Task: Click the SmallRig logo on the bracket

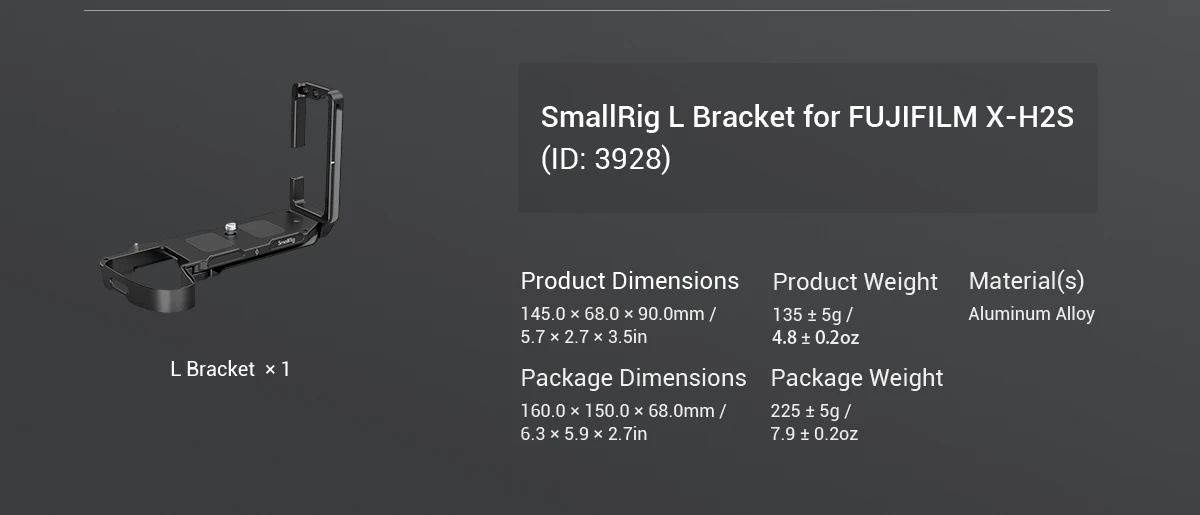Action: click(285, 241)
